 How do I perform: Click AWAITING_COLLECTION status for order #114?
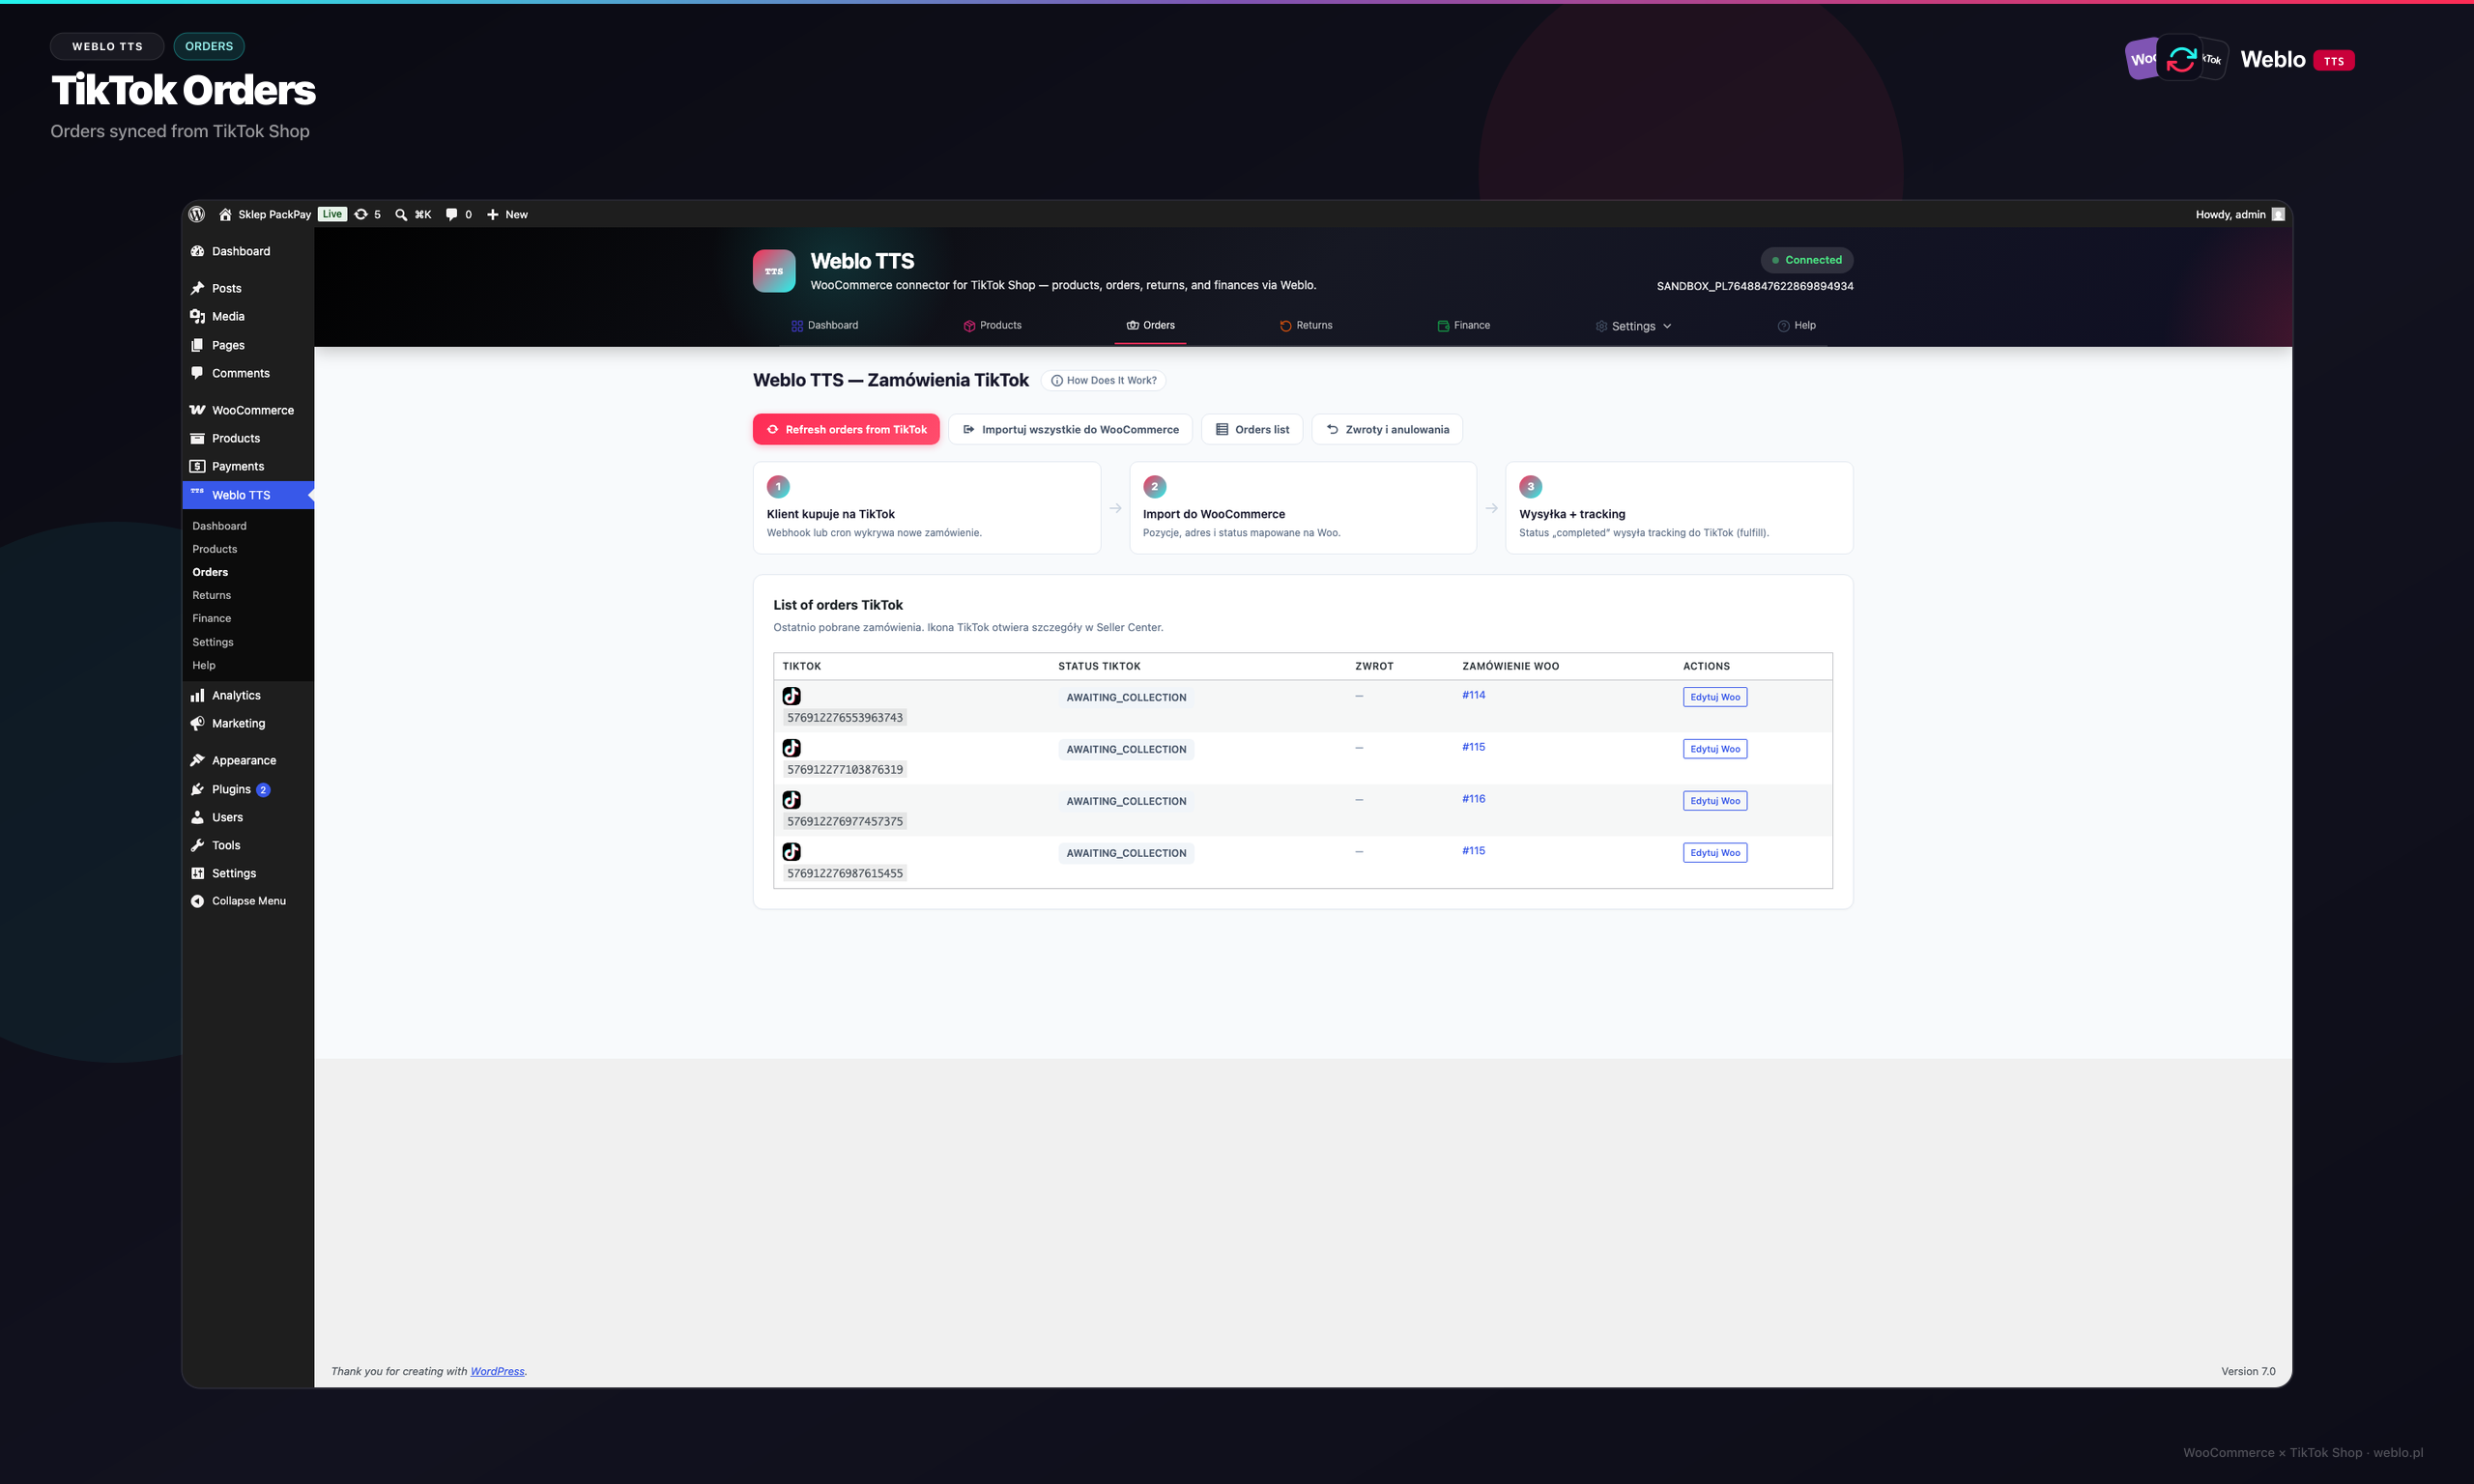tap(1126, 698)
